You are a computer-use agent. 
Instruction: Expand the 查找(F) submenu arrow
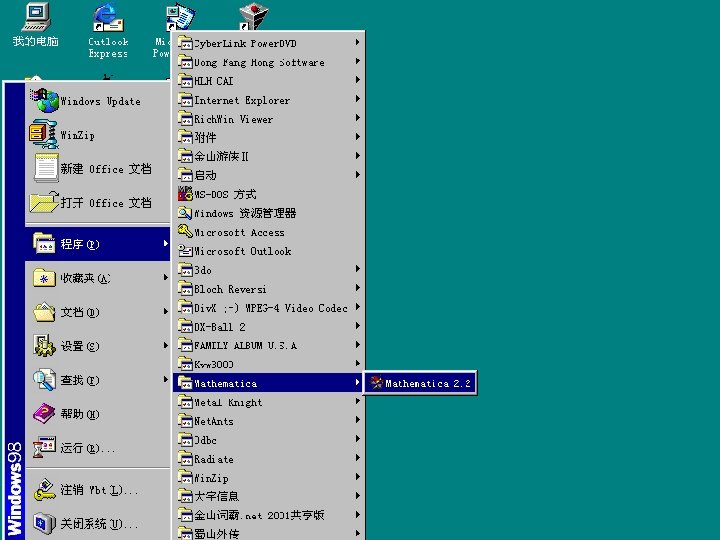click(165, 379)
